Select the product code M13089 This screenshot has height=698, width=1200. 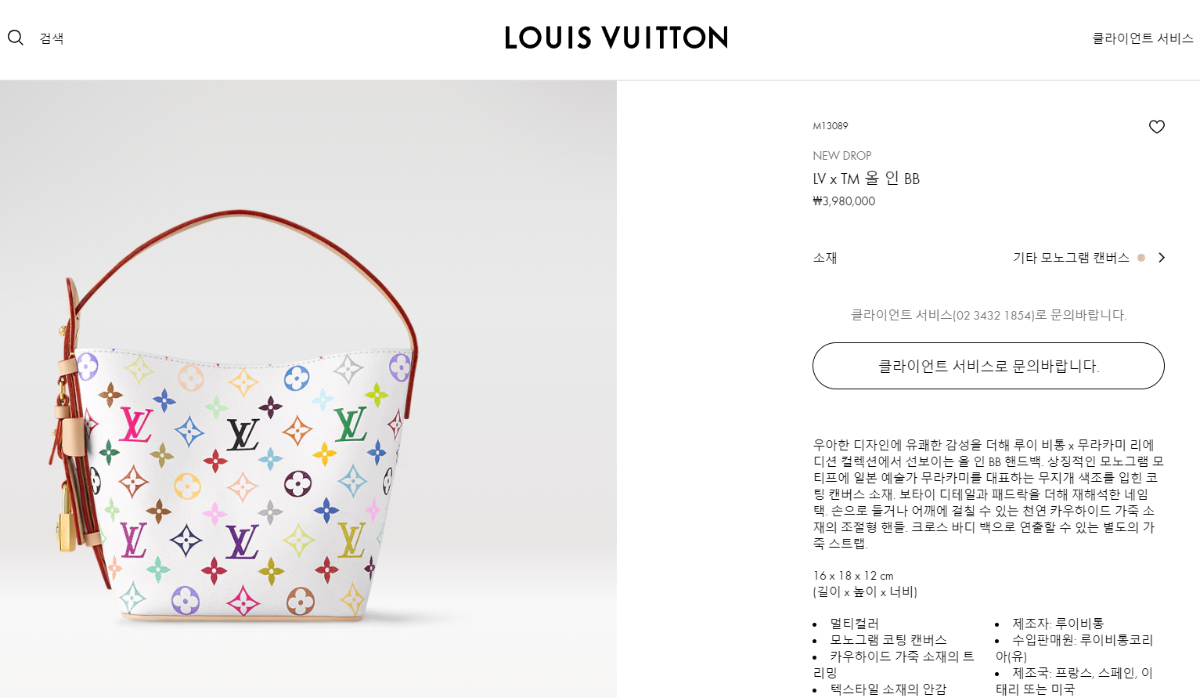[x=830, y=126]
